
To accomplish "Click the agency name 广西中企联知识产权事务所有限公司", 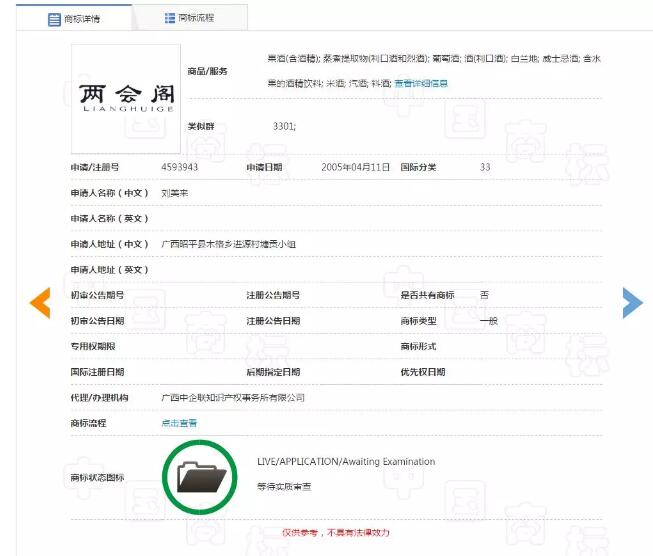I will (233, 398).
